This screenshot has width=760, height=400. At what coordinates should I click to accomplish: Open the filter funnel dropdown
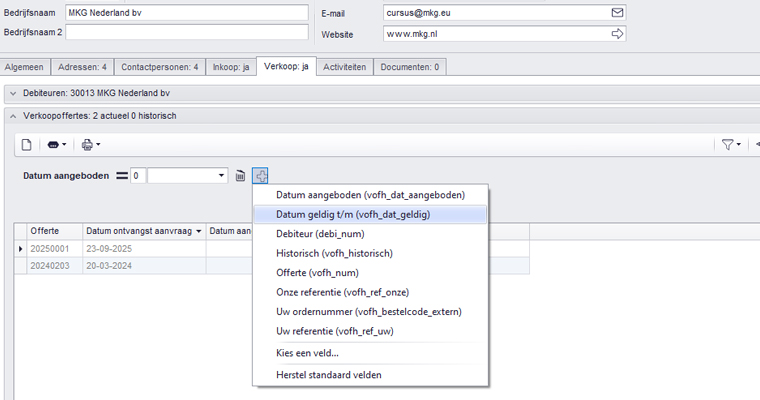click(x=731, y=144)
